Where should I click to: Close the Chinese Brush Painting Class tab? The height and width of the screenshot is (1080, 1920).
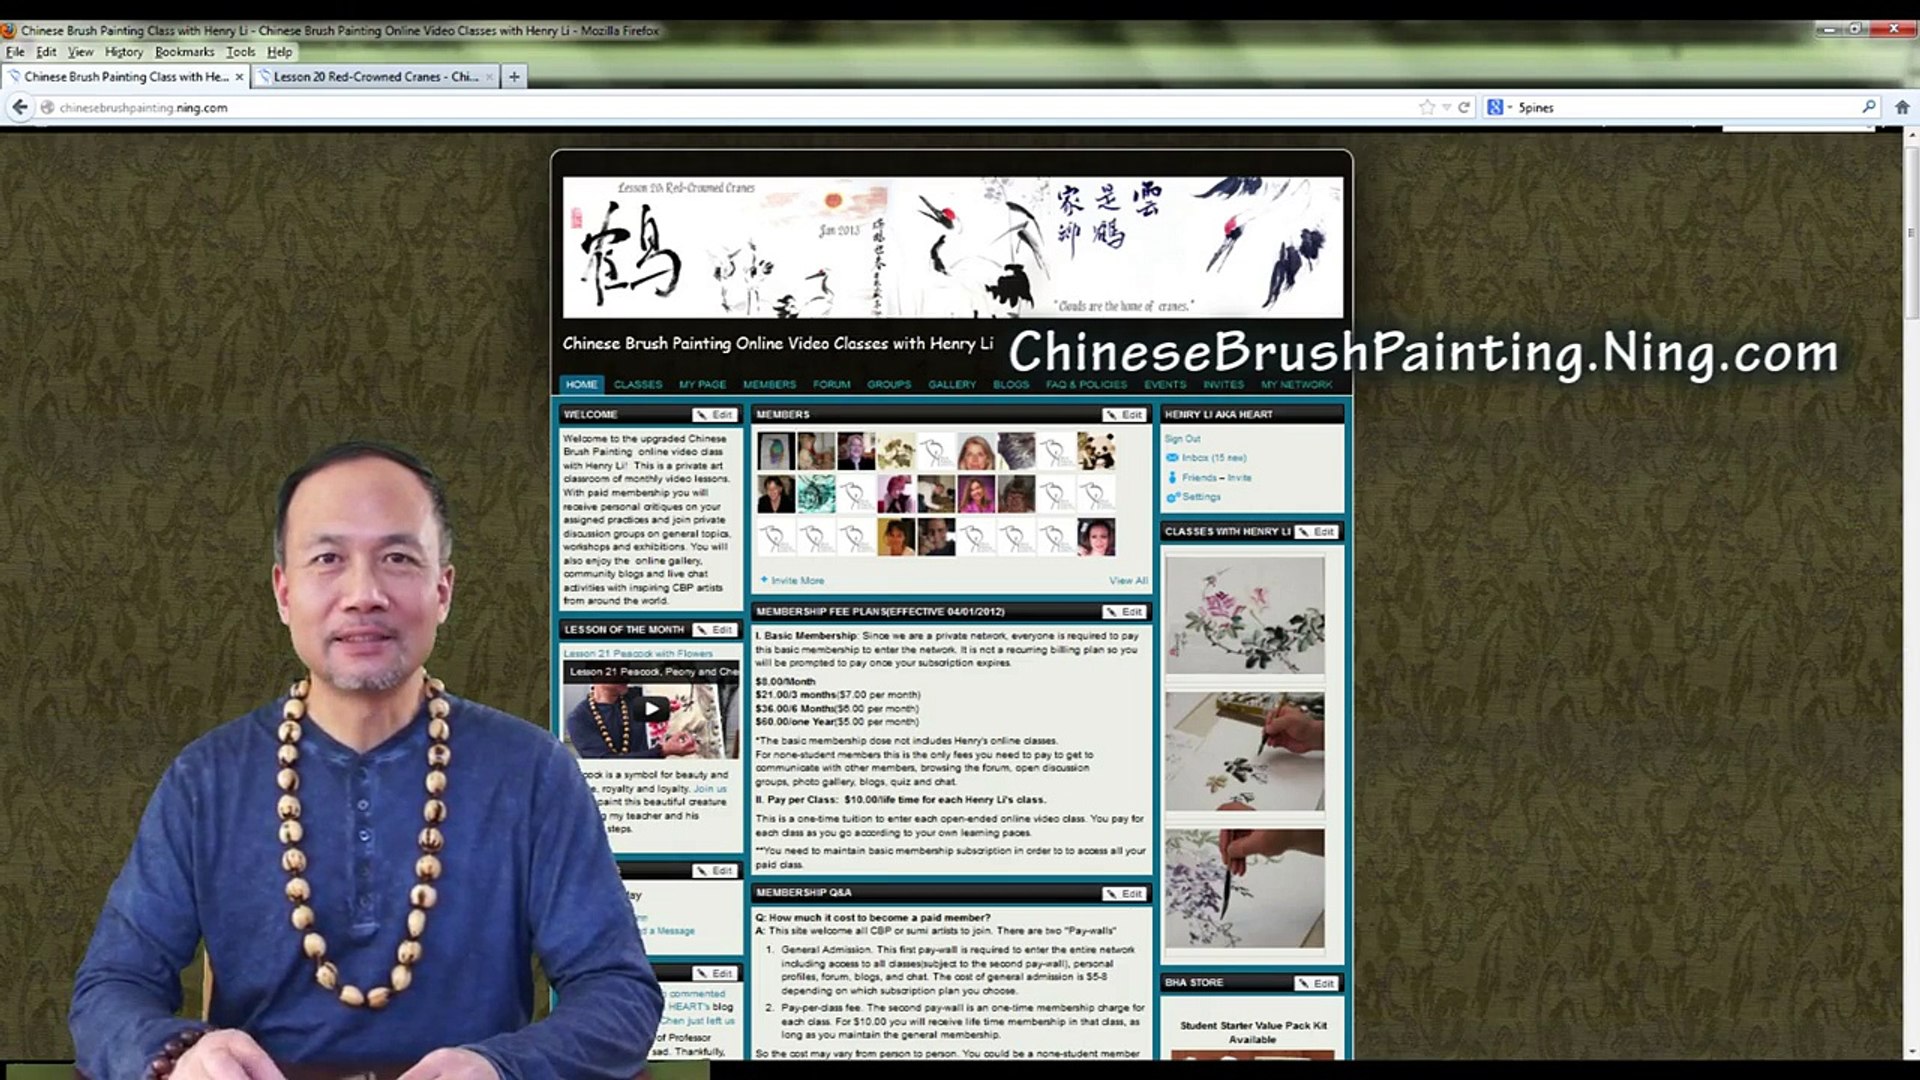[x=239, y=76]
